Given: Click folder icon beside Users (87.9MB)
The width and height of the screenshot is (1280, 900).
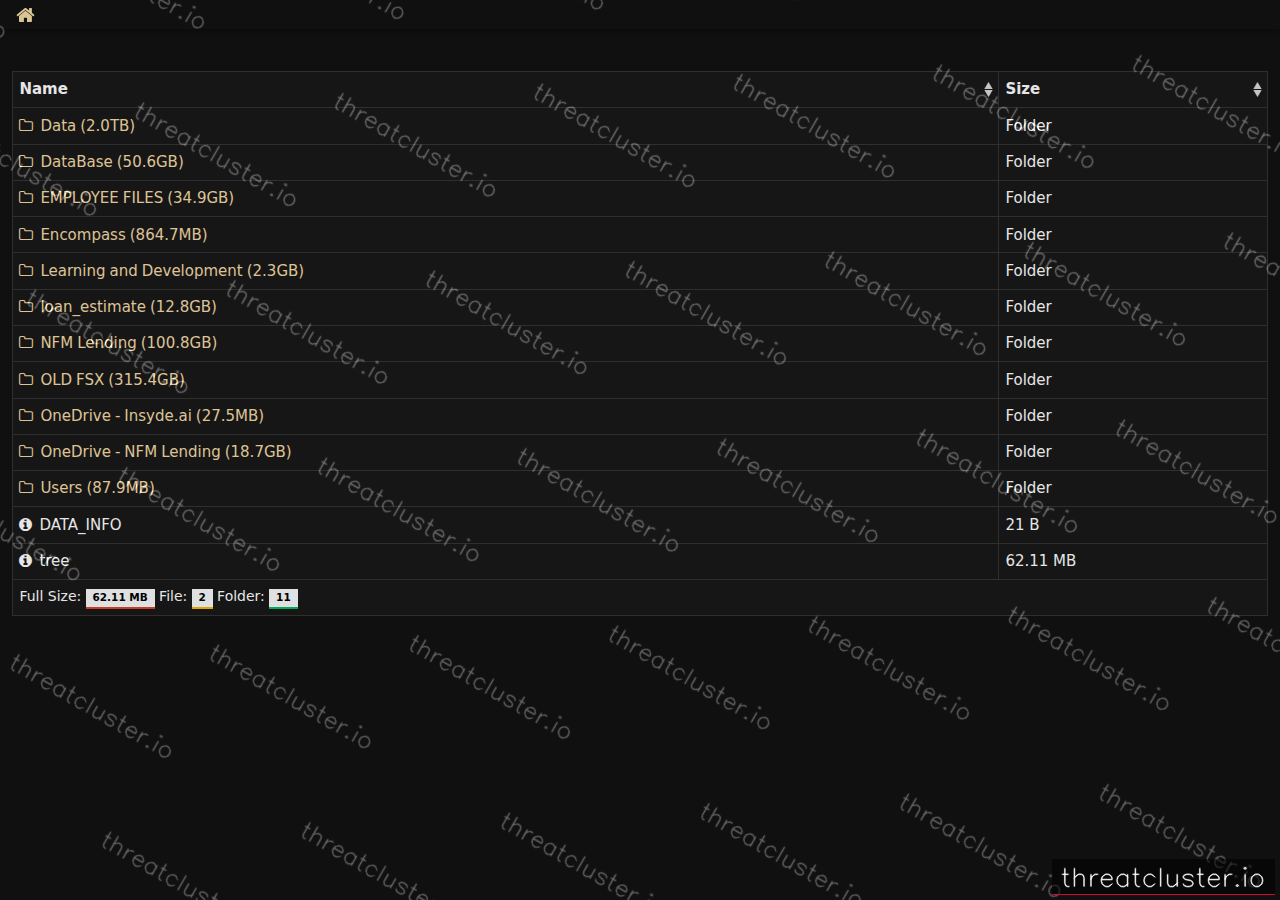Looking at the screenshot, I should (26, 488).
